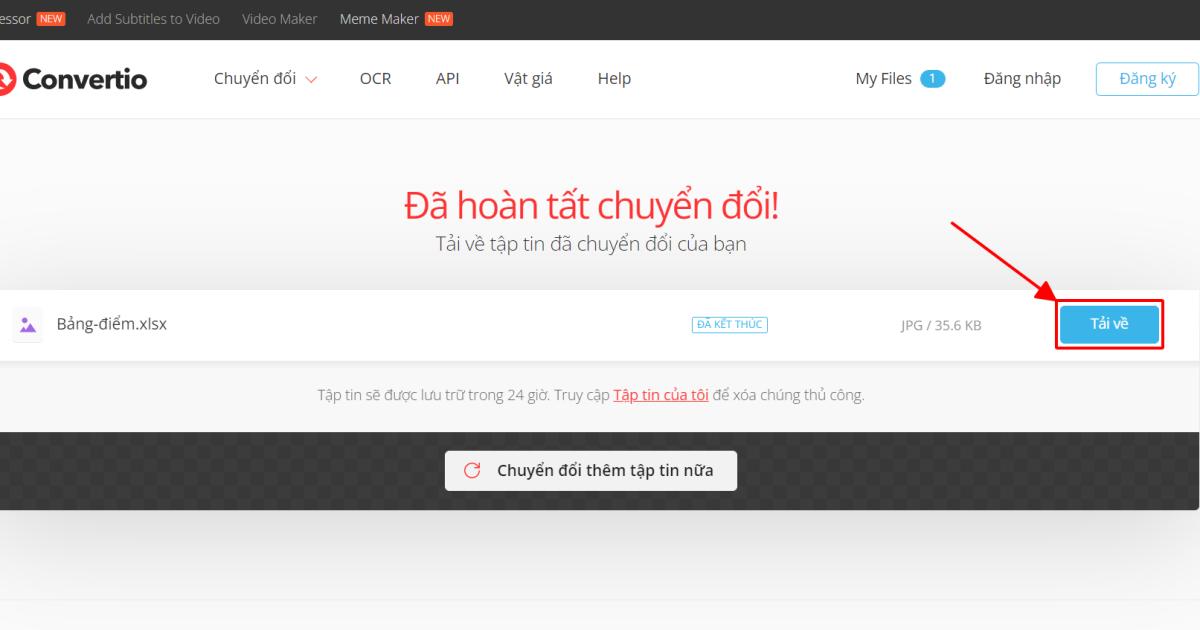Click the circular refresh icon before Chuyển đổi thêm tập tin nữa
The width and height of the screenshot is (1200, 630).
tap(471, 470)
